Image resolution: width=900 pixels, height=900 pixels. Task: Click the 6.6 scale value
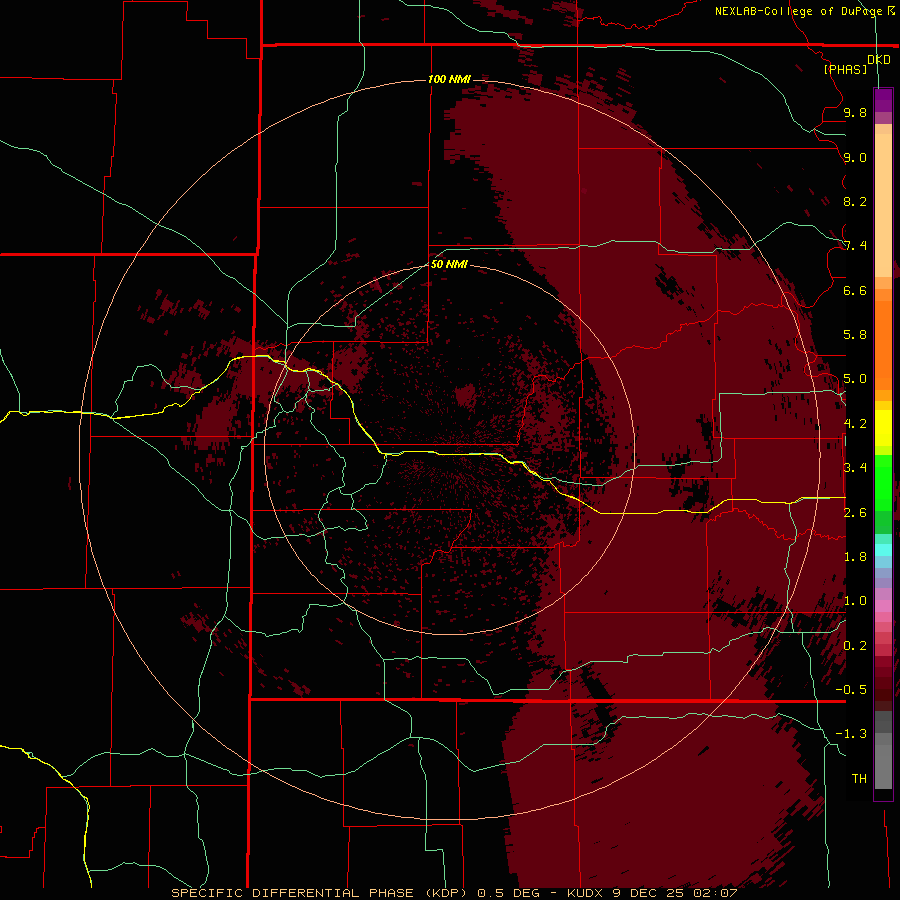855,290
